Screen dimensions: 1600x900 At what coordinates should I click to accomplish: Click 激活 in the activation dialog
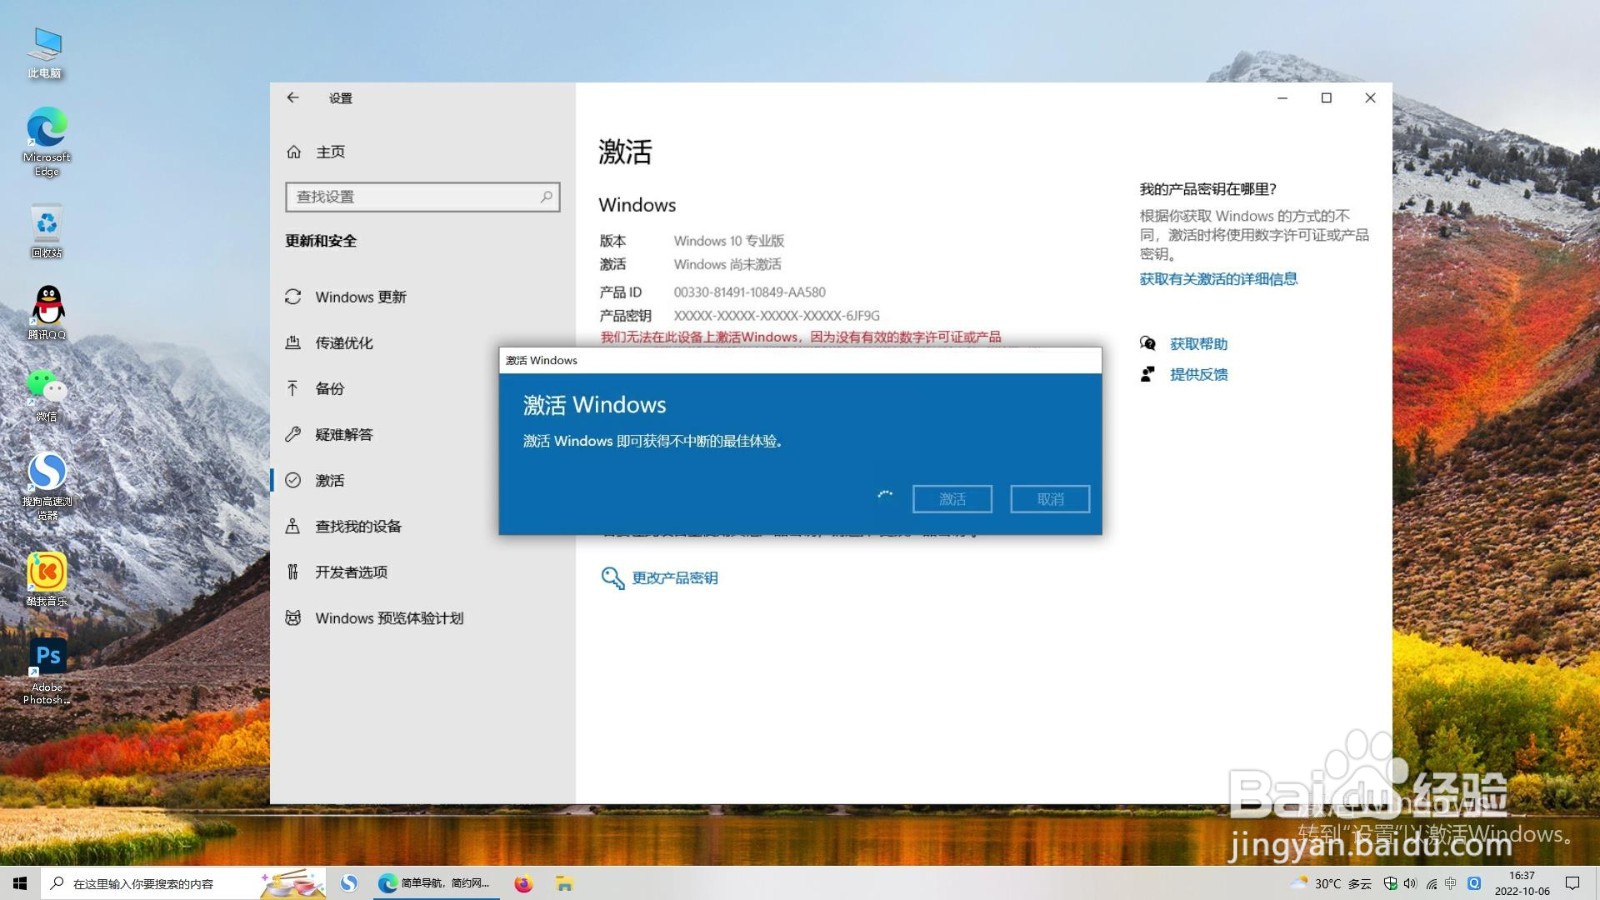click(951, 498)
